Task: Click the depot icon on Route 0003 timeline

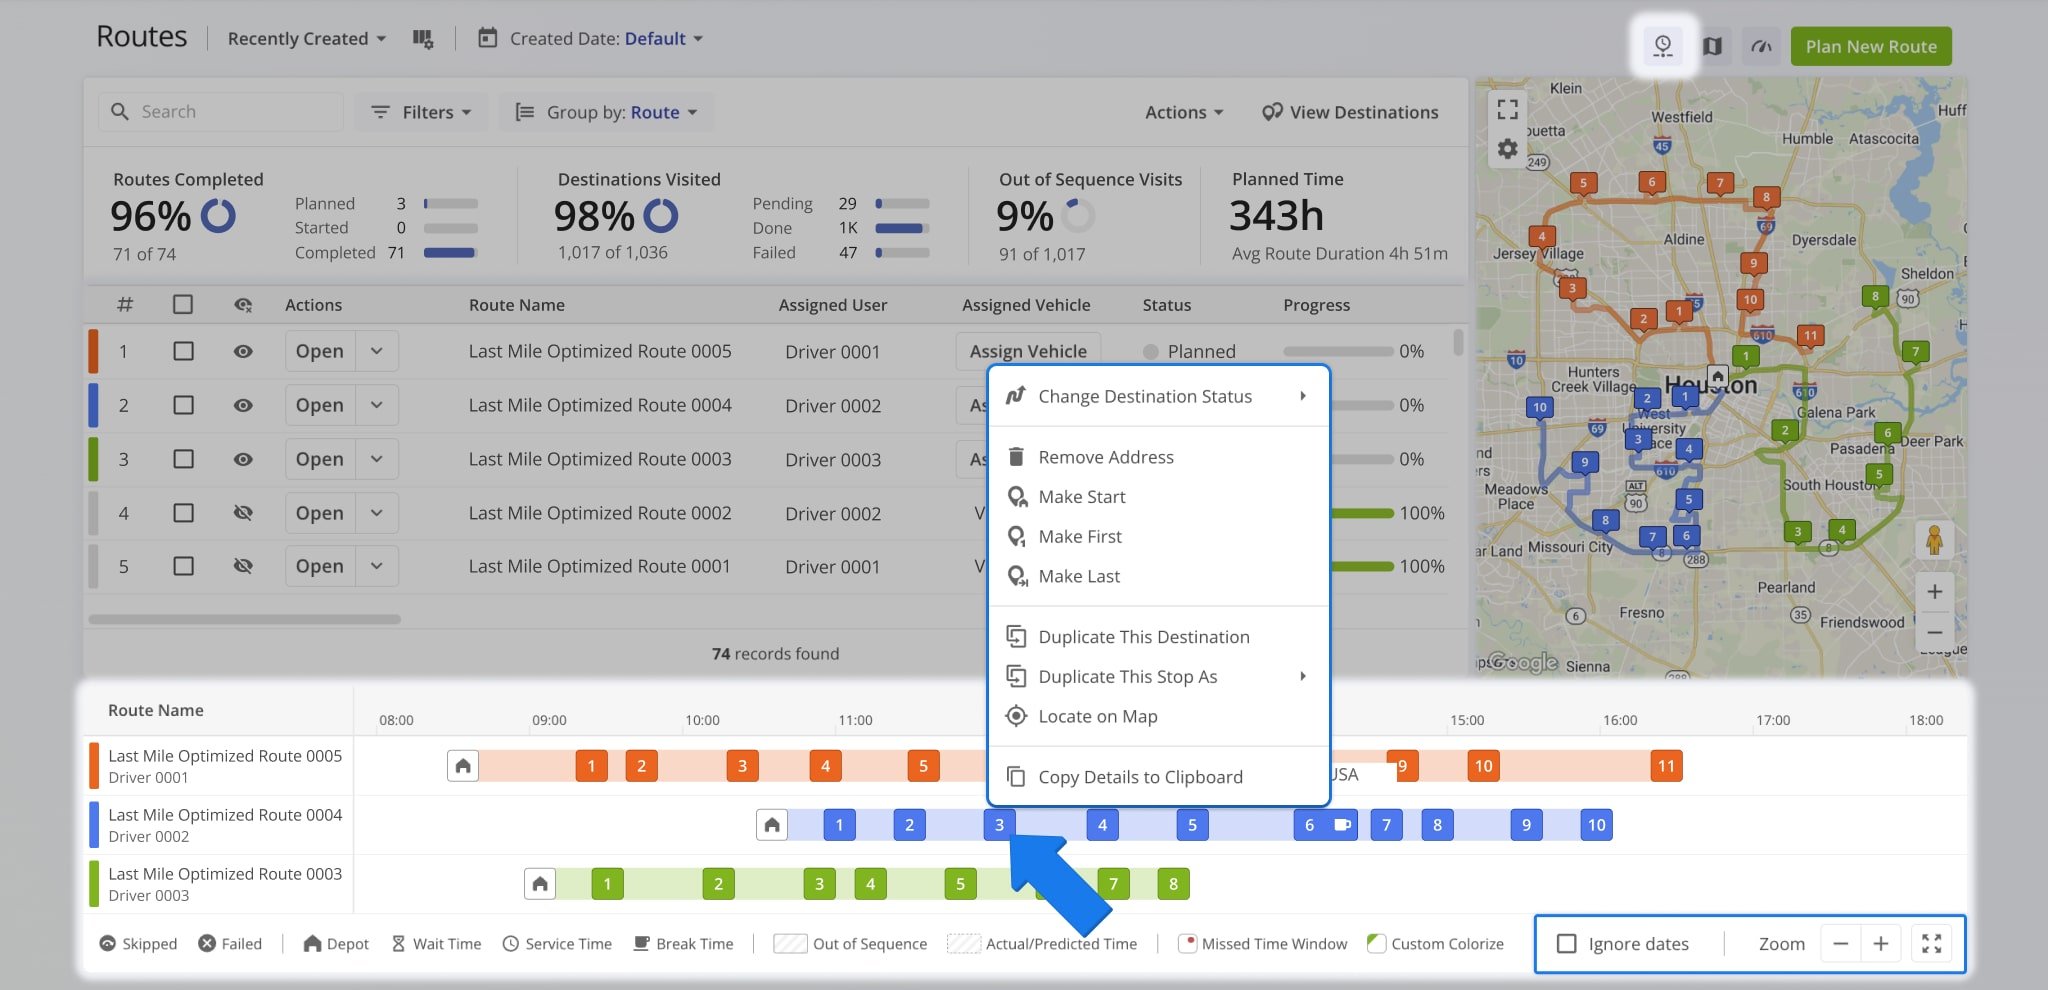Action: click(540, 884)
